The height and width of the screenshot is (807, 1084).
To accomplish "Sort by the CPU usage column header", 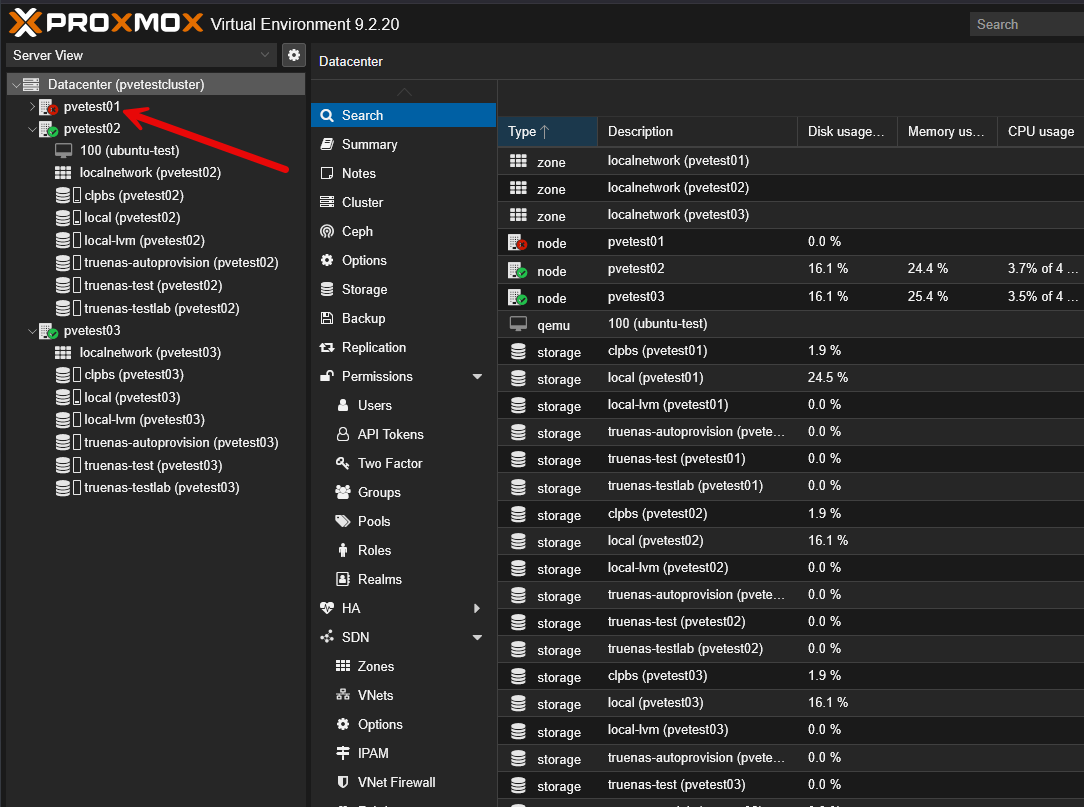I will click(1041, 131).
